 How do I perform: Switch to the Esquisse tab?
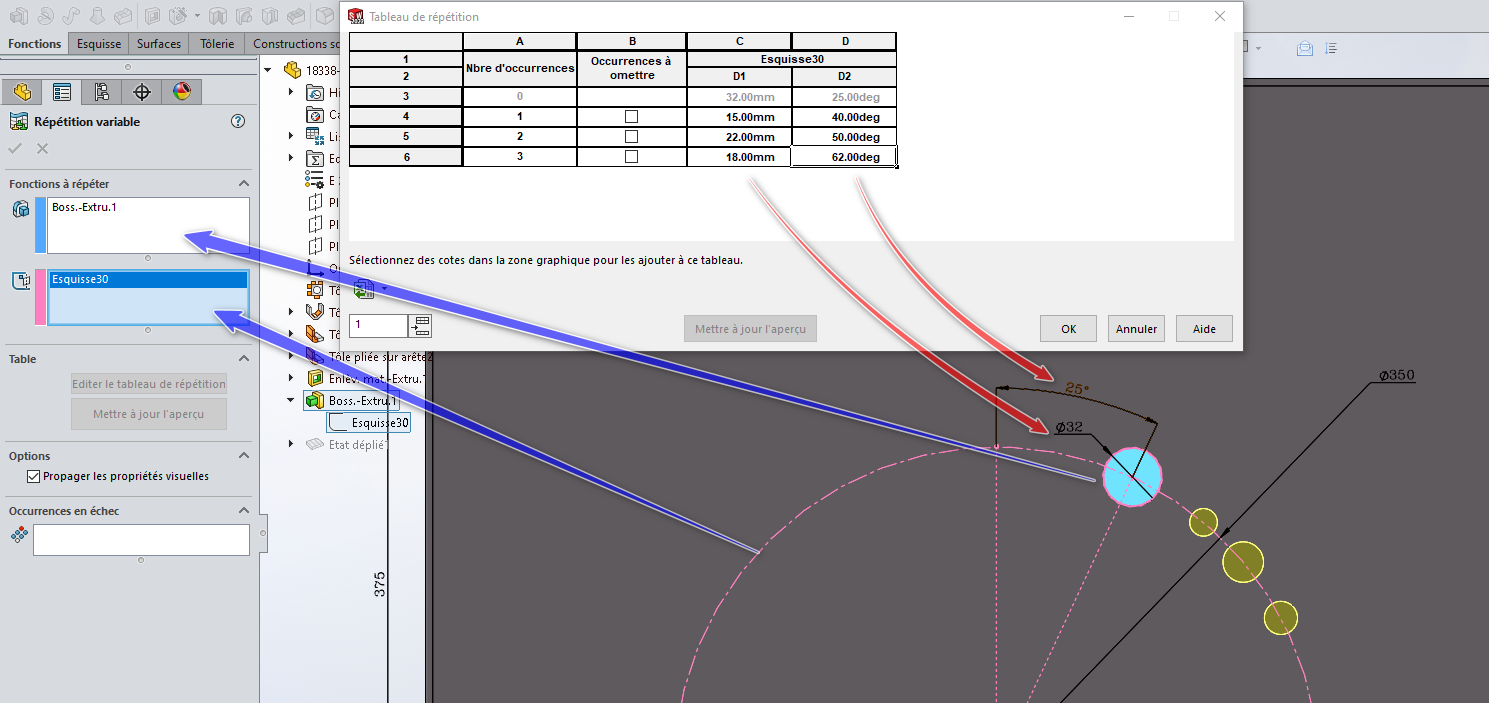pos(99,44)
